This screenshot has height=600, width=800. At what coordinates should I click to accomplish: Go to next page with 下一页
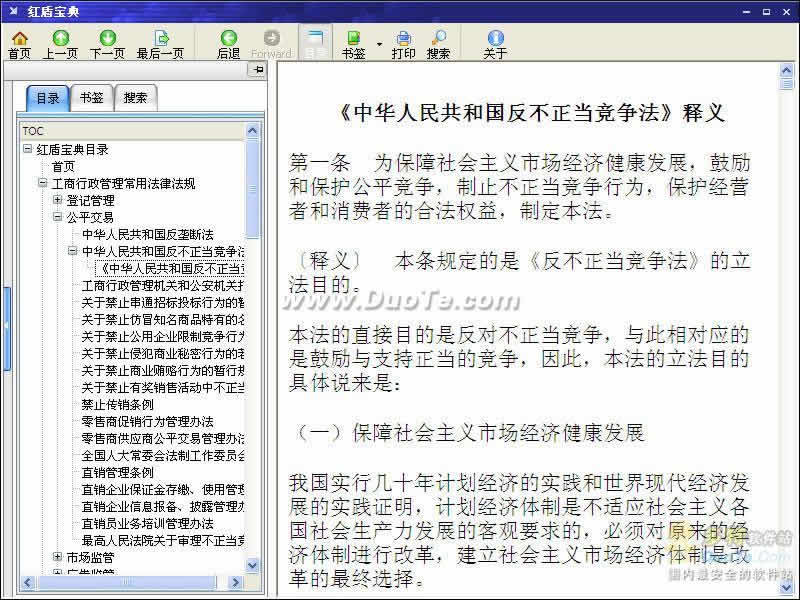pyautogui.click(x=107, y=43)
